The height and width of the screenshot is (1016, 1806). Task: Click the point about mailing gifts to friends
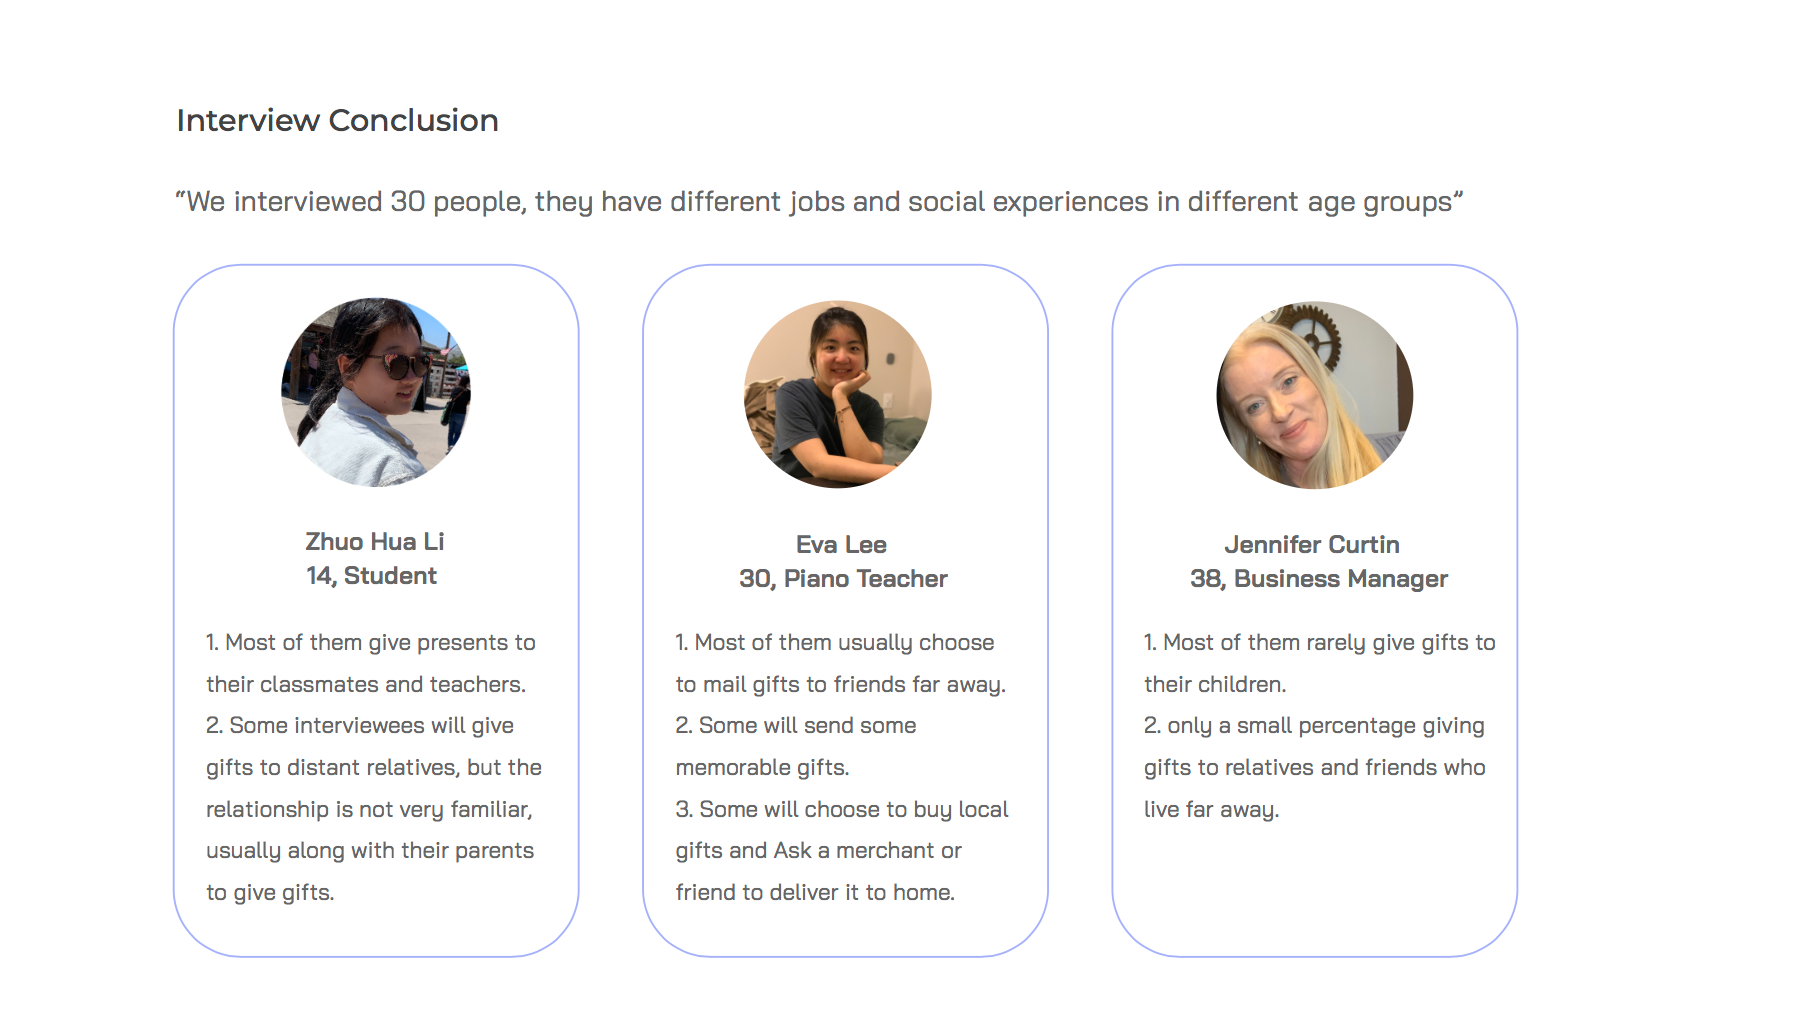coord(835,643)
